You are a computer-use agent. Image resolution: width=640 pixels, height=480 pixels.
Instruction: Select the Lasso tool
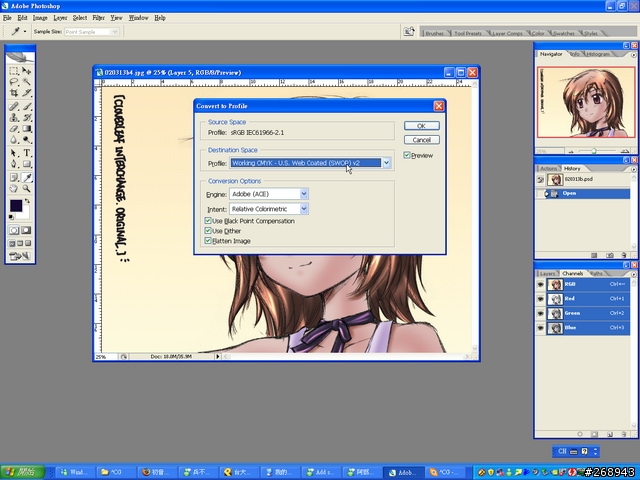coord(14,82)
